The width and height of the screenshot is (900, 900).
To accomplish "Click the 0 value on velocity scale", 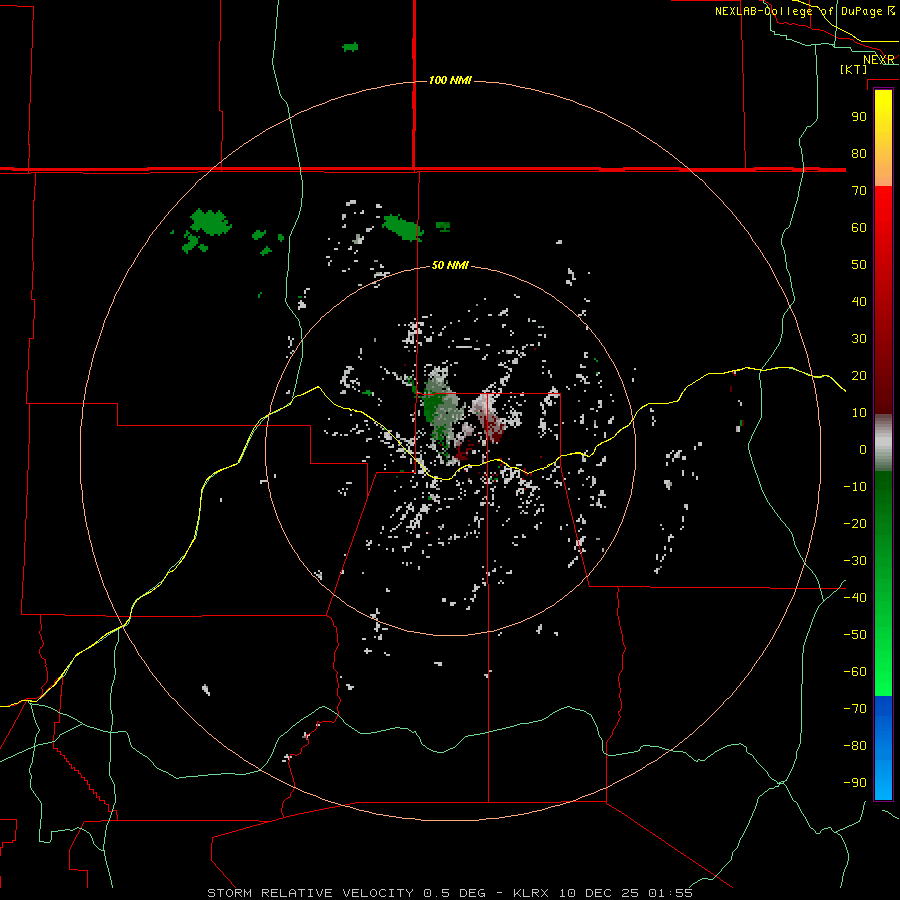I will click(x=863, y=449).
